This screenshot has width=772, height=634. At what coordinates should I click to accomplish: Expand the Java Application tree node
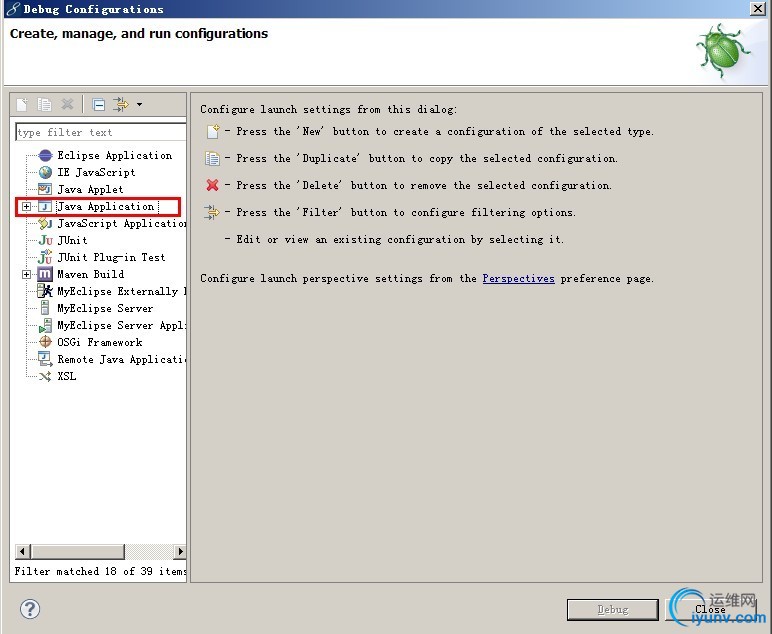coord(27,206)
